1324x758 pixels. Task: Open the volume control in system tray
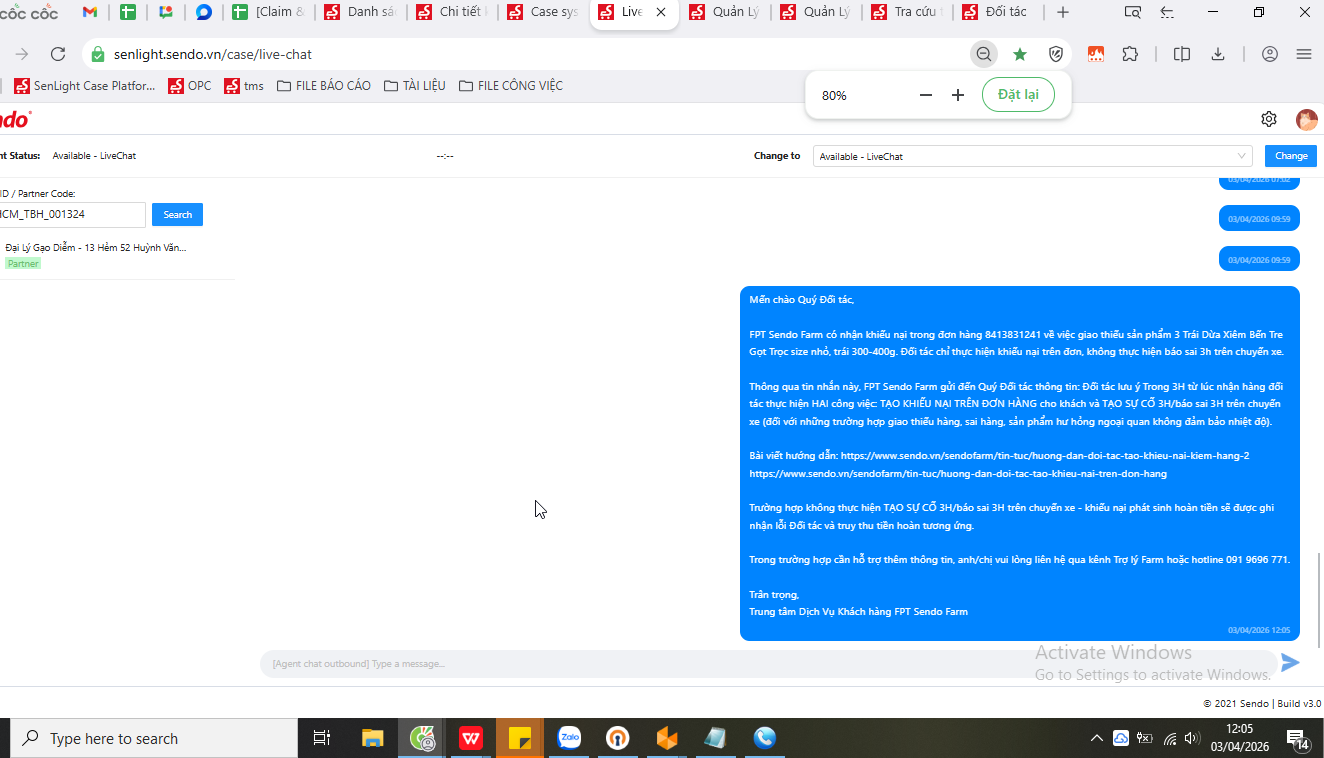pyautogui.click(x=1191, y=738)
